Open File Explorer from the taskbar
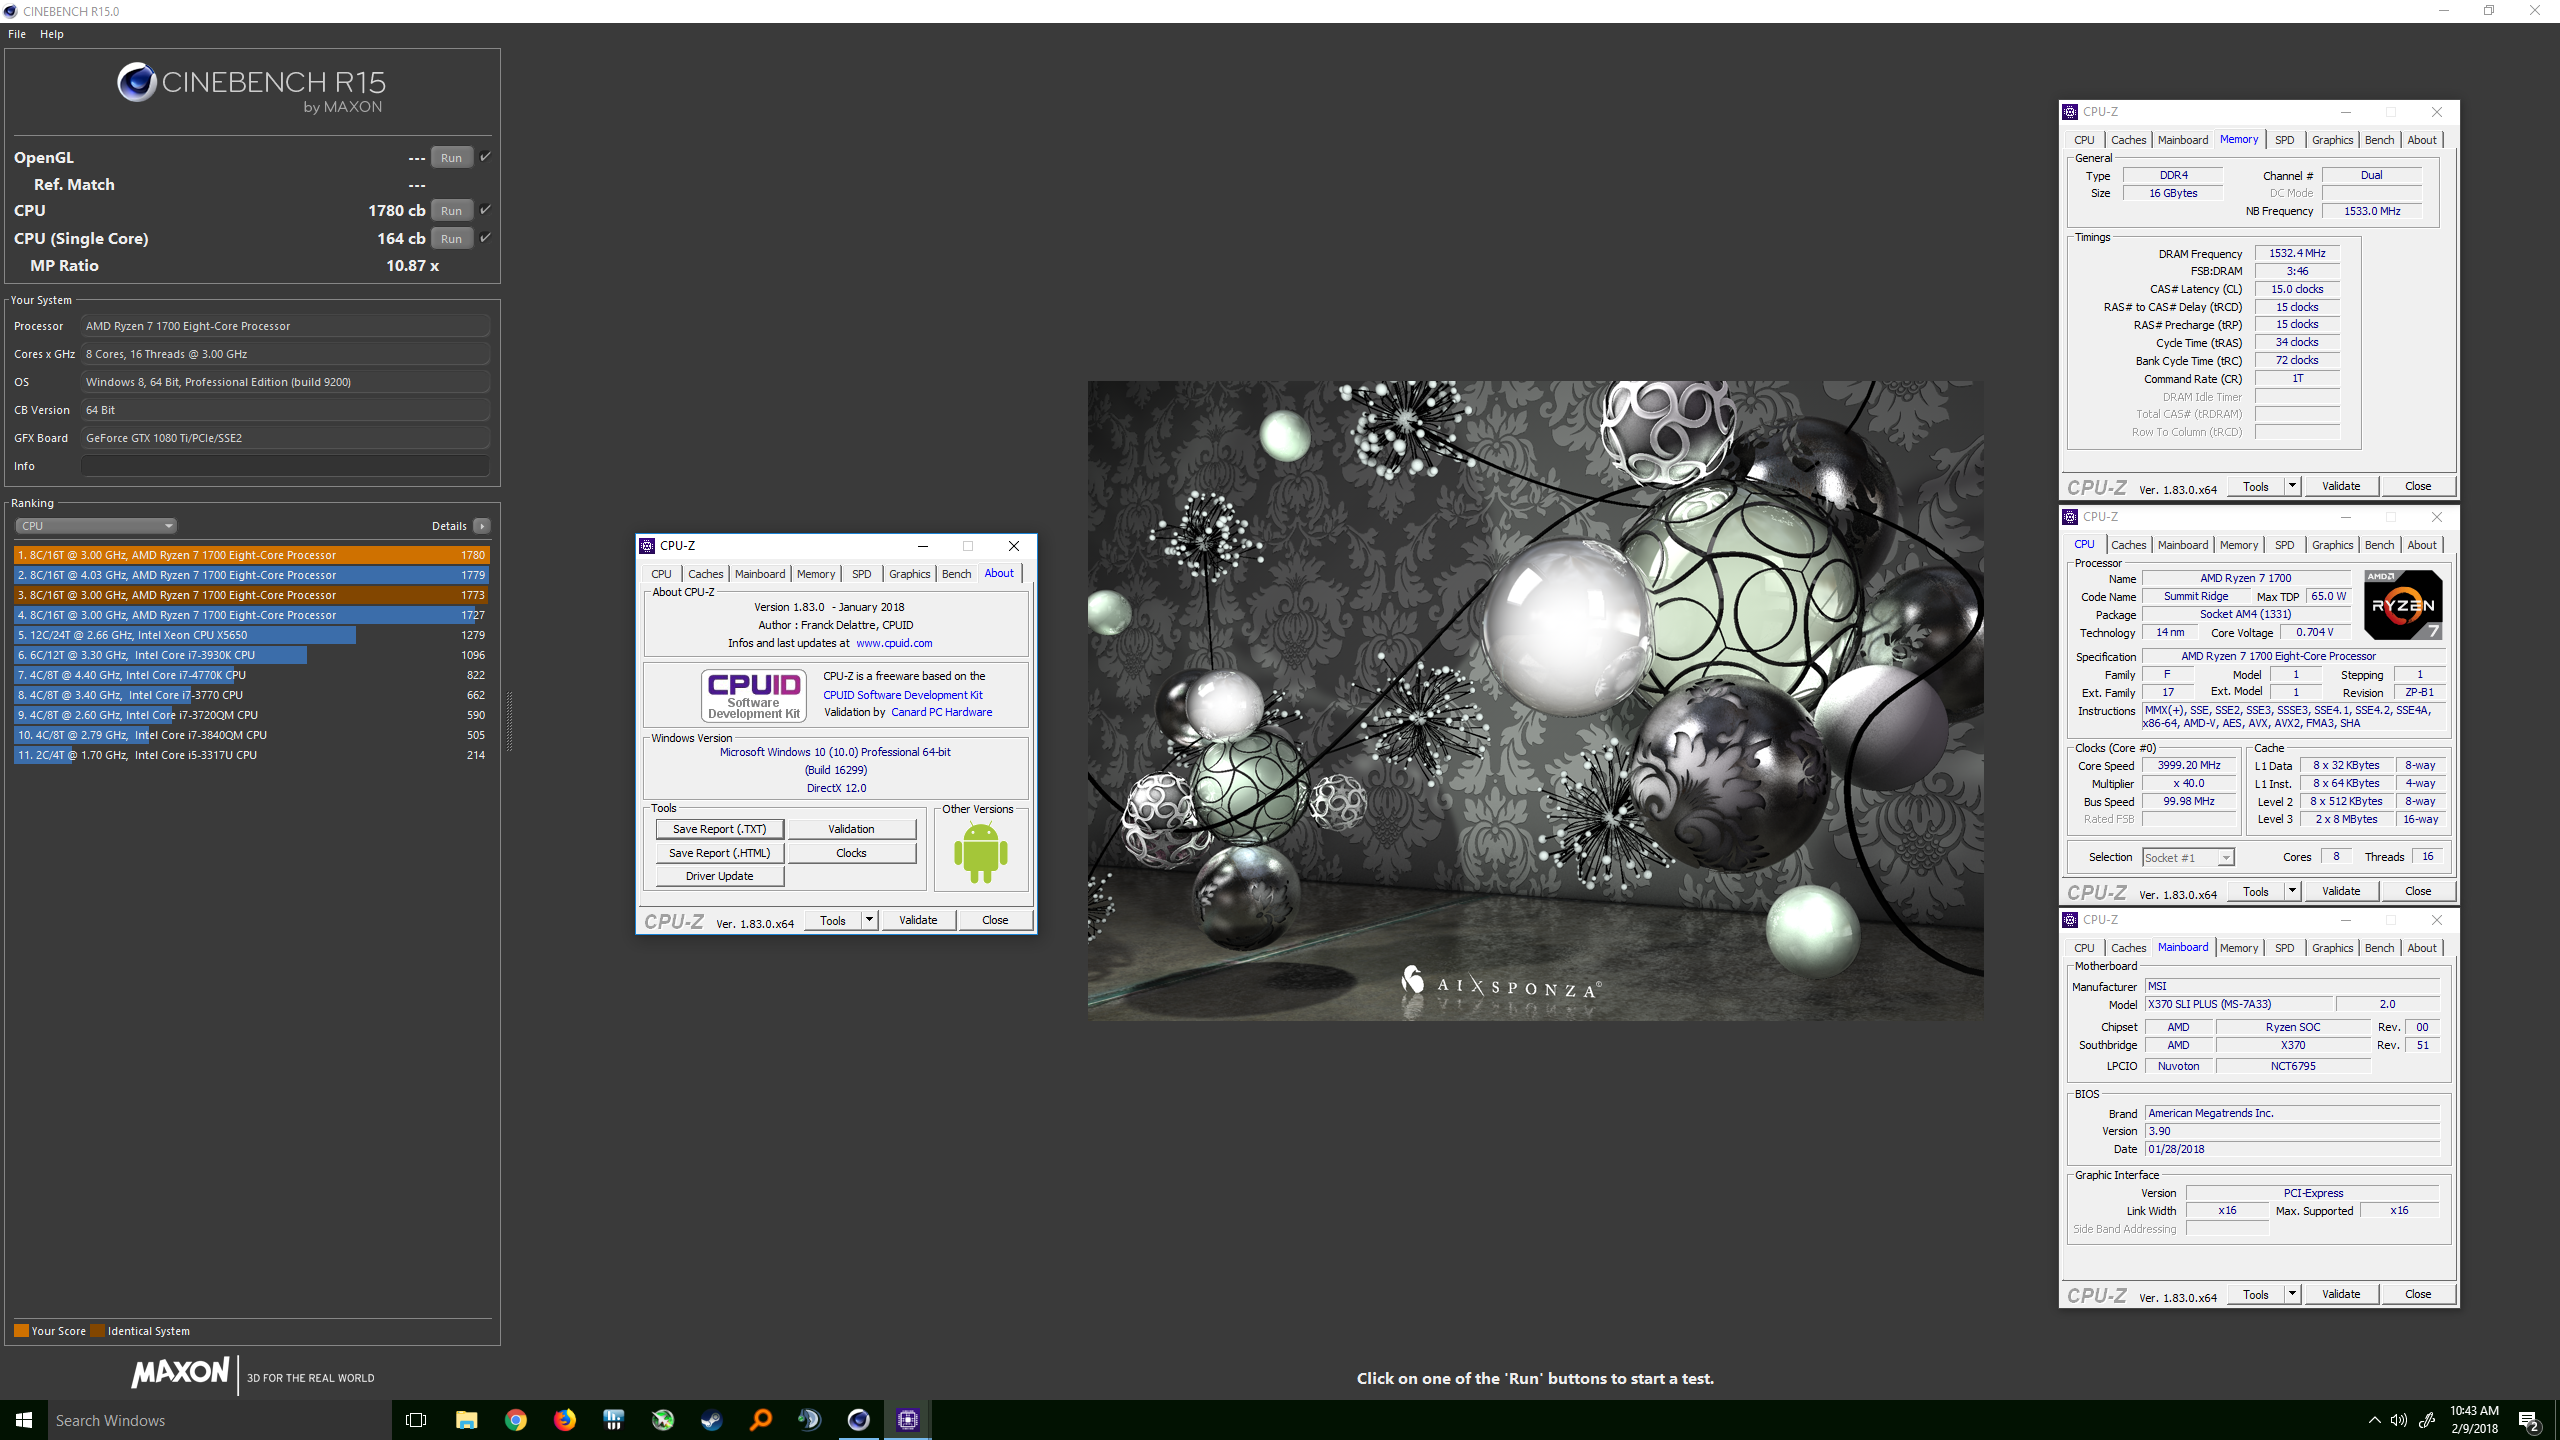 [x=466, y=1420]
